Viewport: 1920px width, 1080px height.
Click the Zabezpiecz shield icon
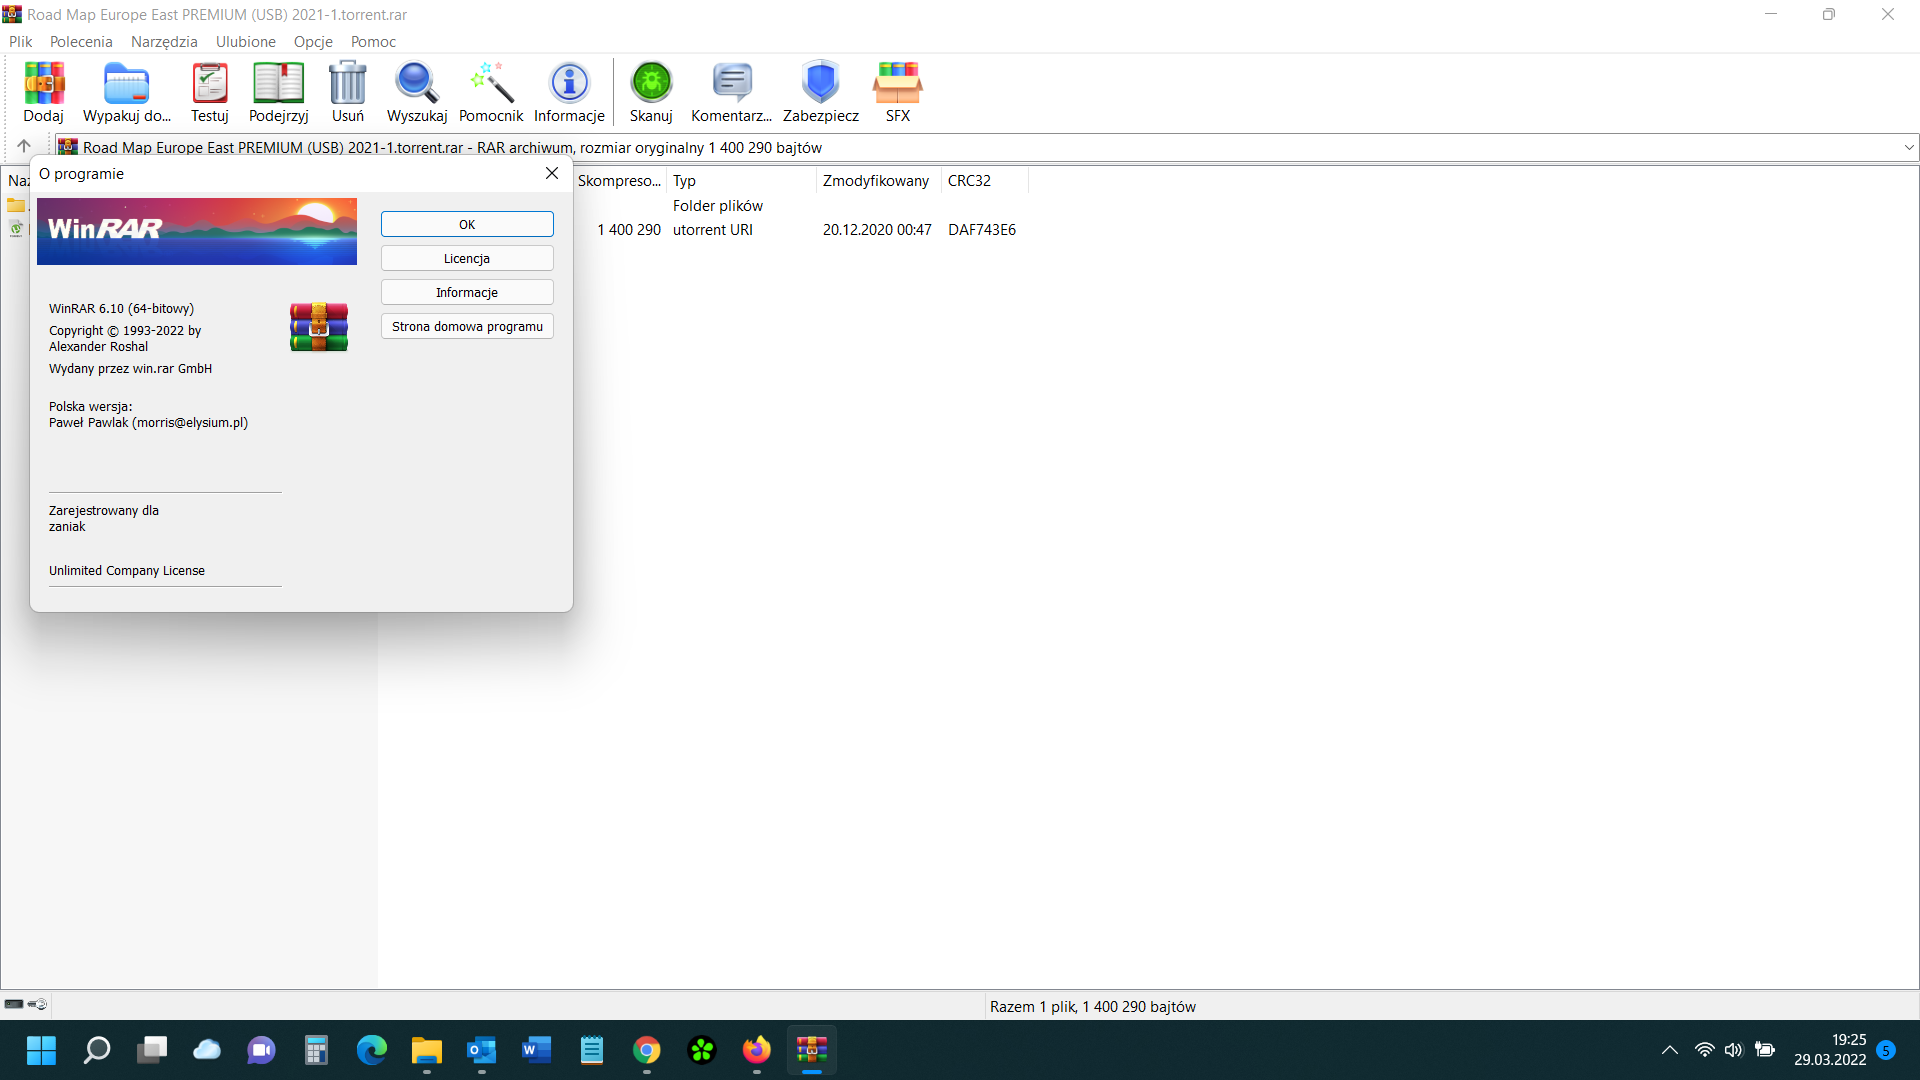(x=821, y=92)
